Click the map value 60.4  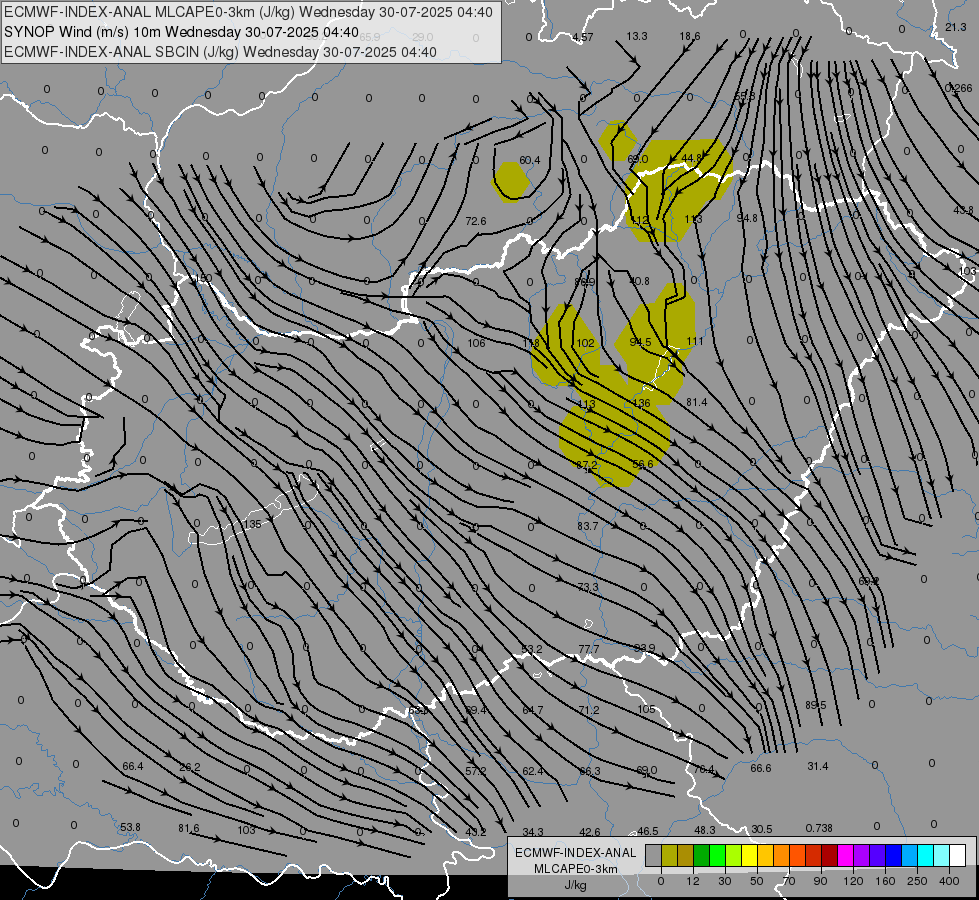(529, 161)
